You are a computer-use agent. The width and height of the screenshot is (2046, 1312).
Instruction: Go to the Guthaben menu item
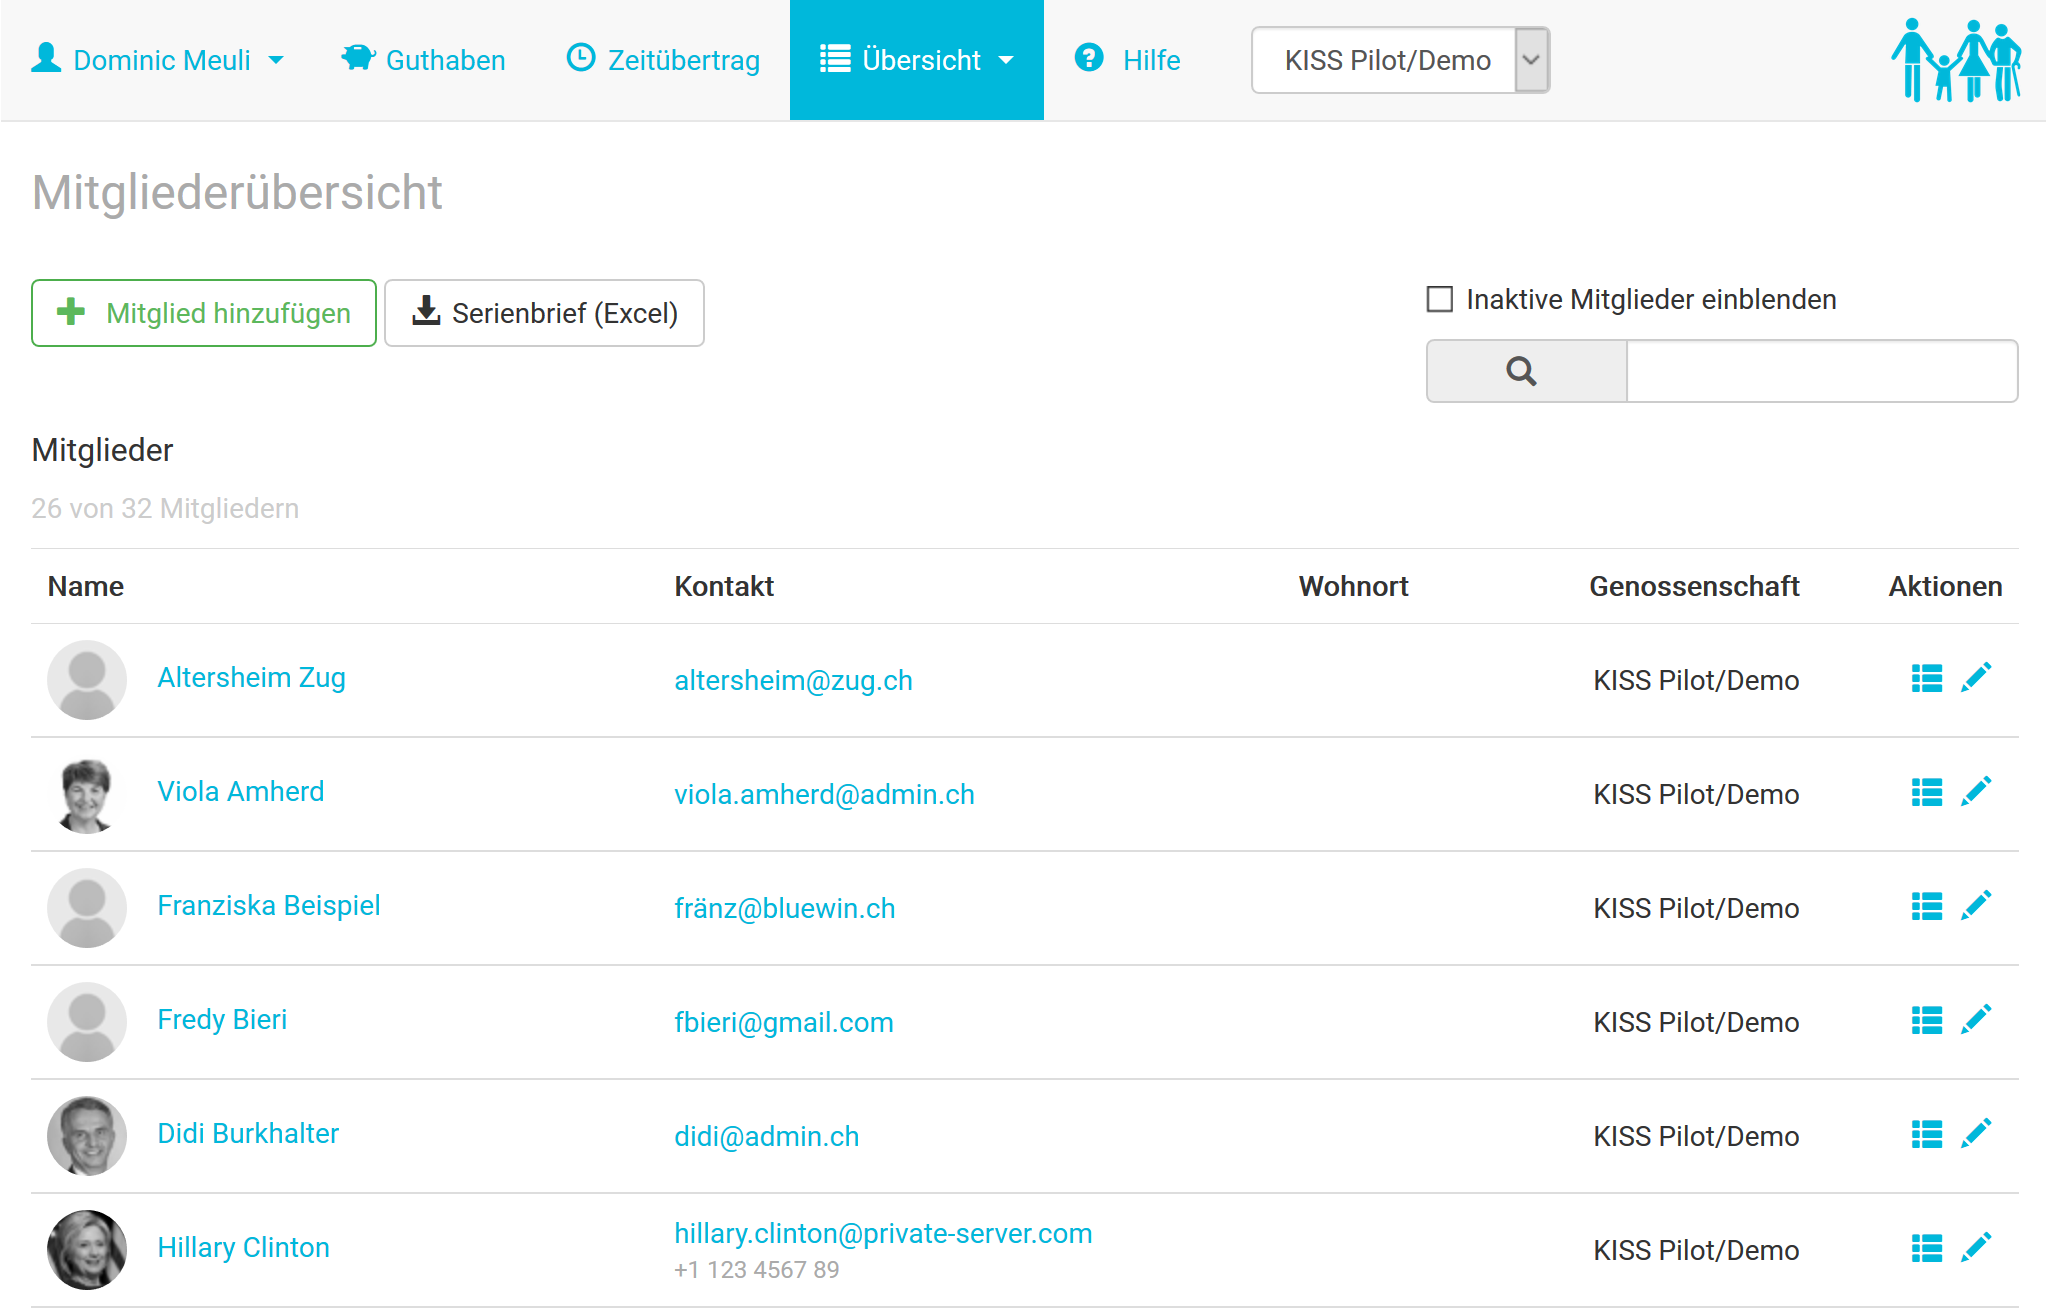tap(423, 60)
